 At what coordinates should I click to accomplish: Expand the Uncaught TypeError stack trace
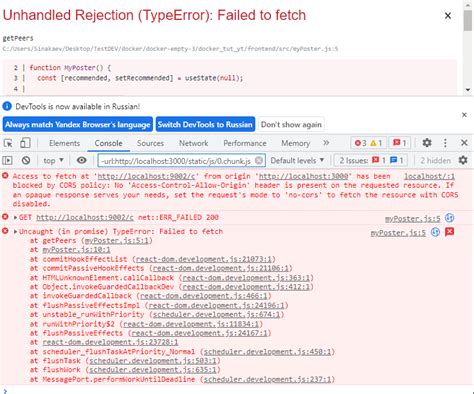(15, 232)
